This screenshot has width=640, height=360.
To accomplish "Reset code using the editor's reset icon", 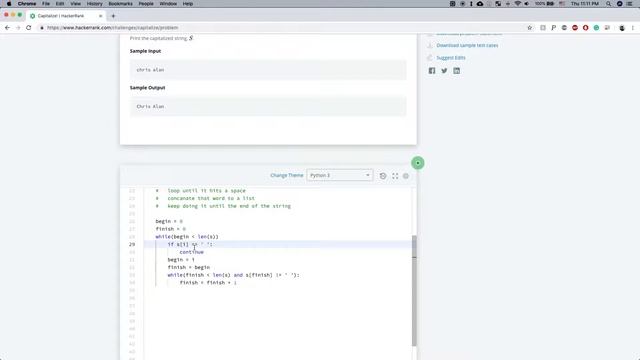I will click(x=383, y=176).
